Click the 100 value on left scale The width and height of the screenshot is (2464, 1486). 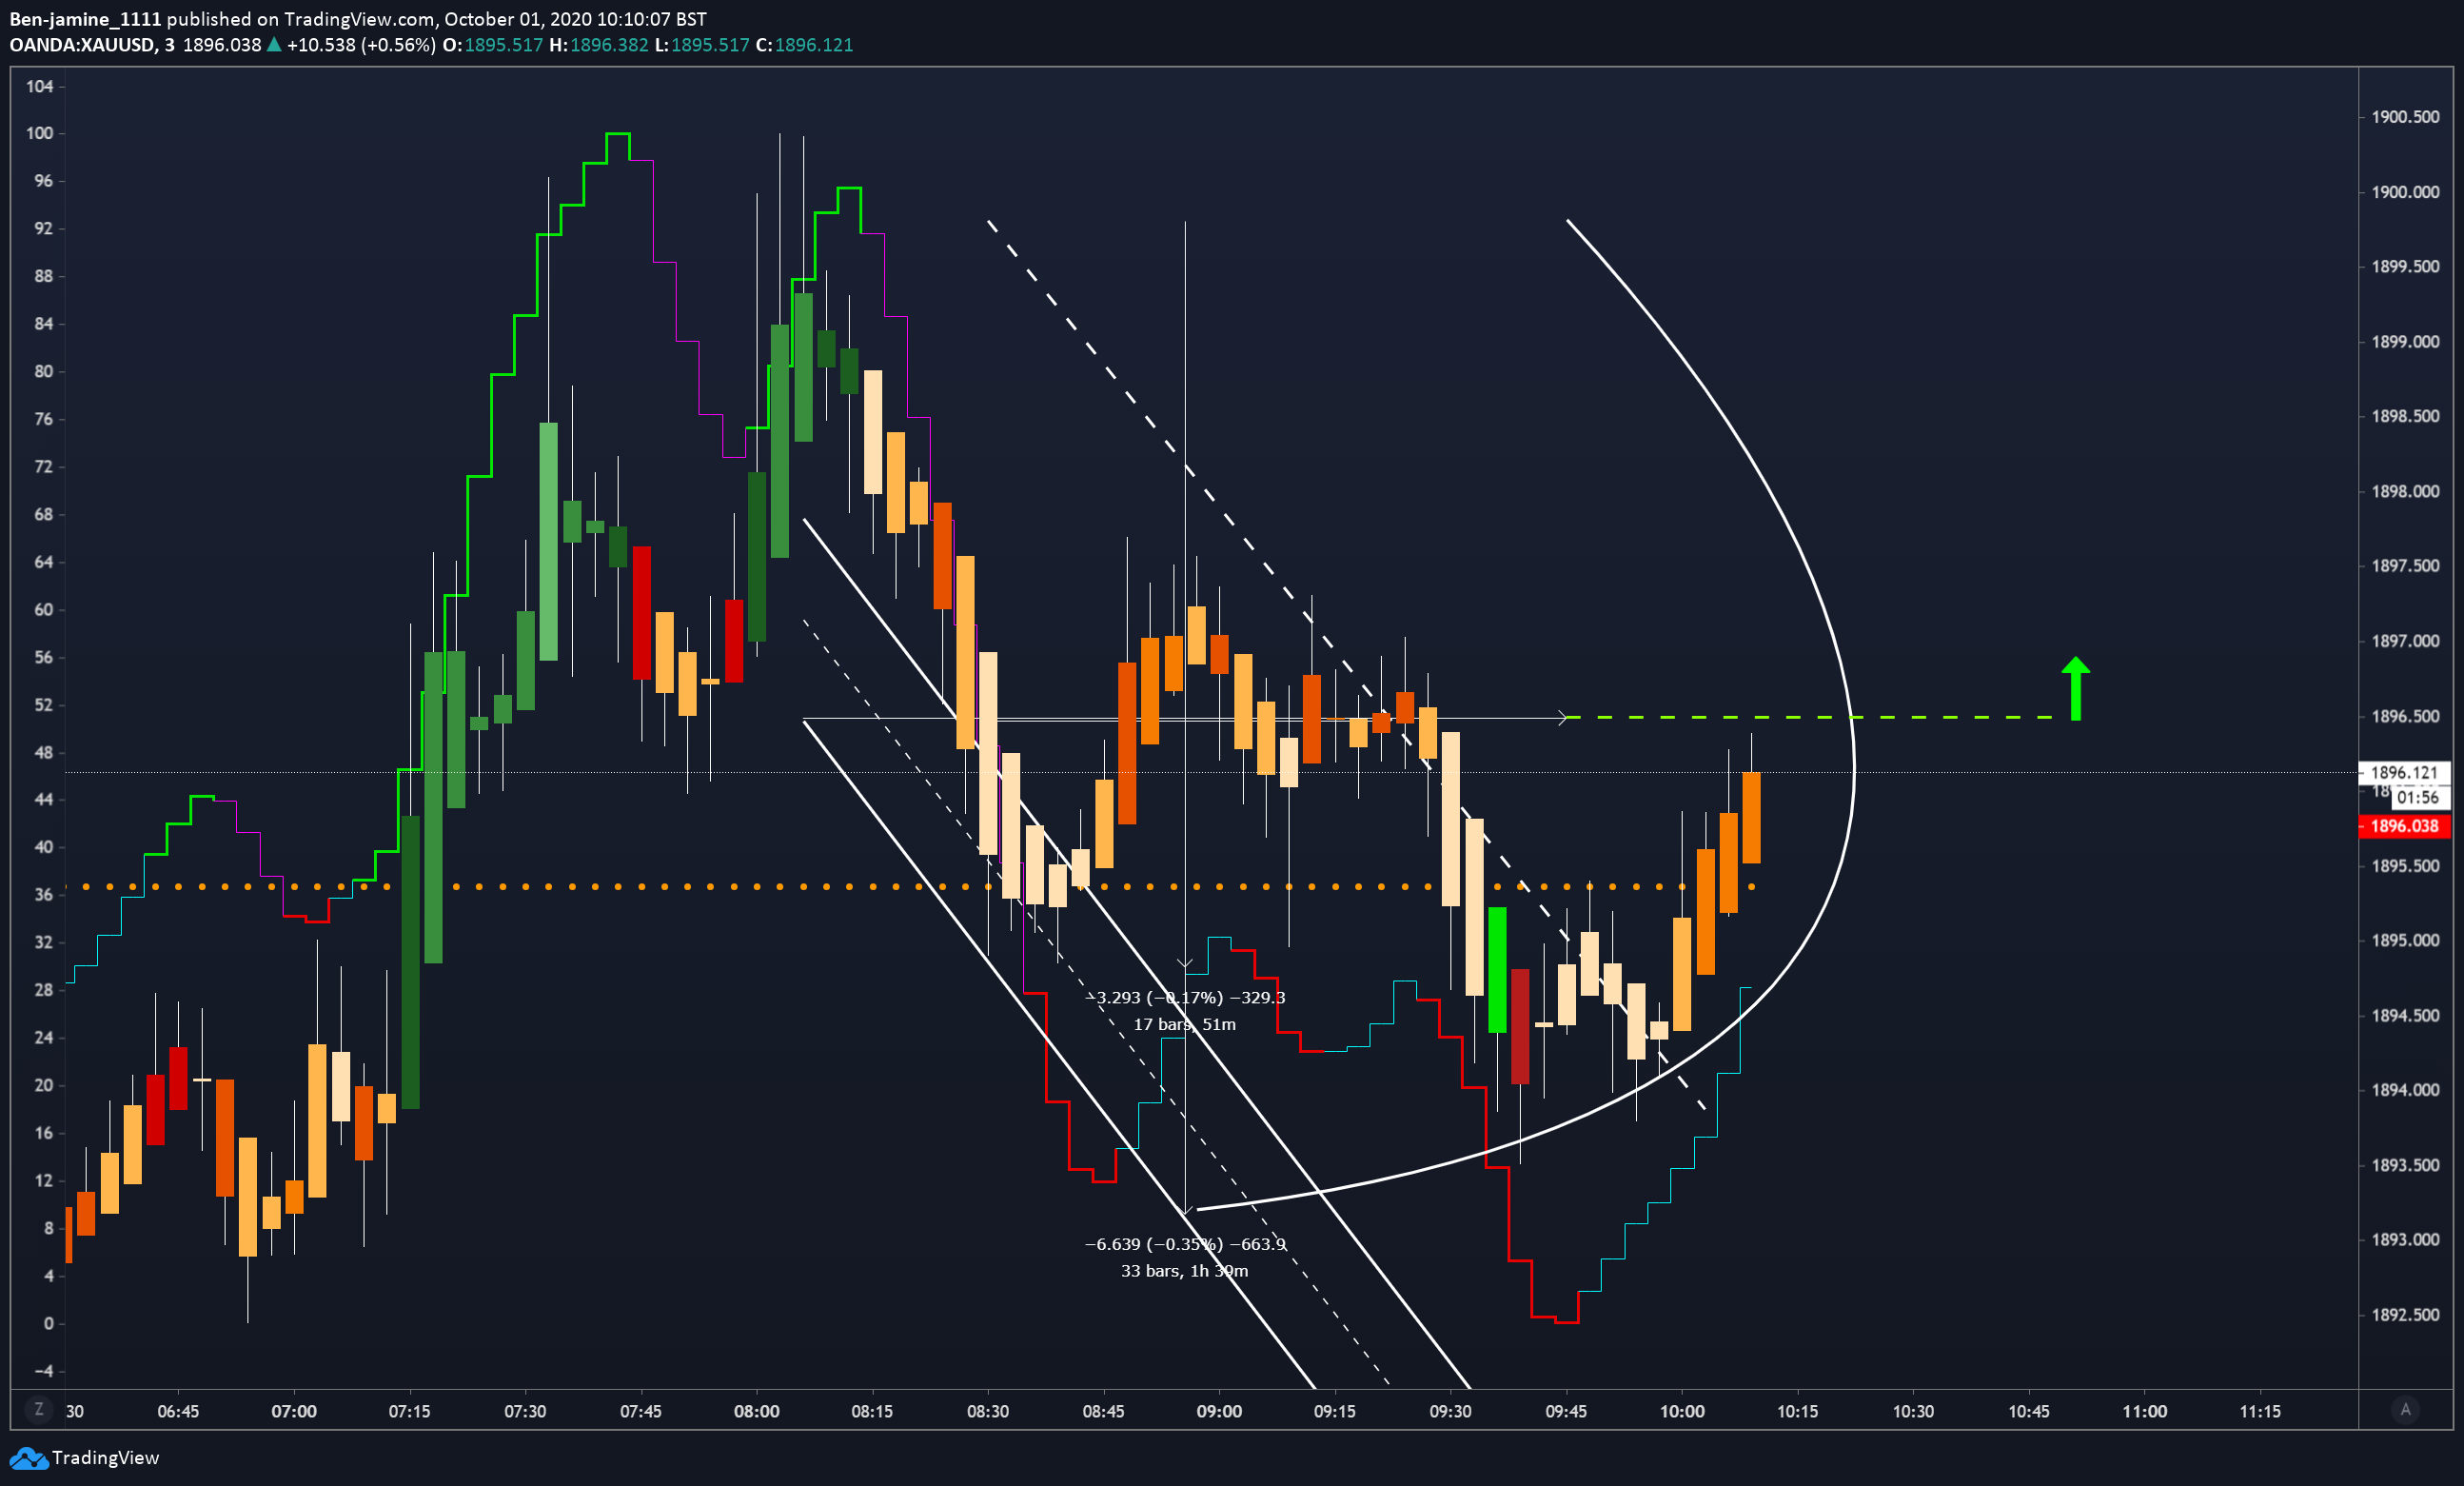(39, 133)
